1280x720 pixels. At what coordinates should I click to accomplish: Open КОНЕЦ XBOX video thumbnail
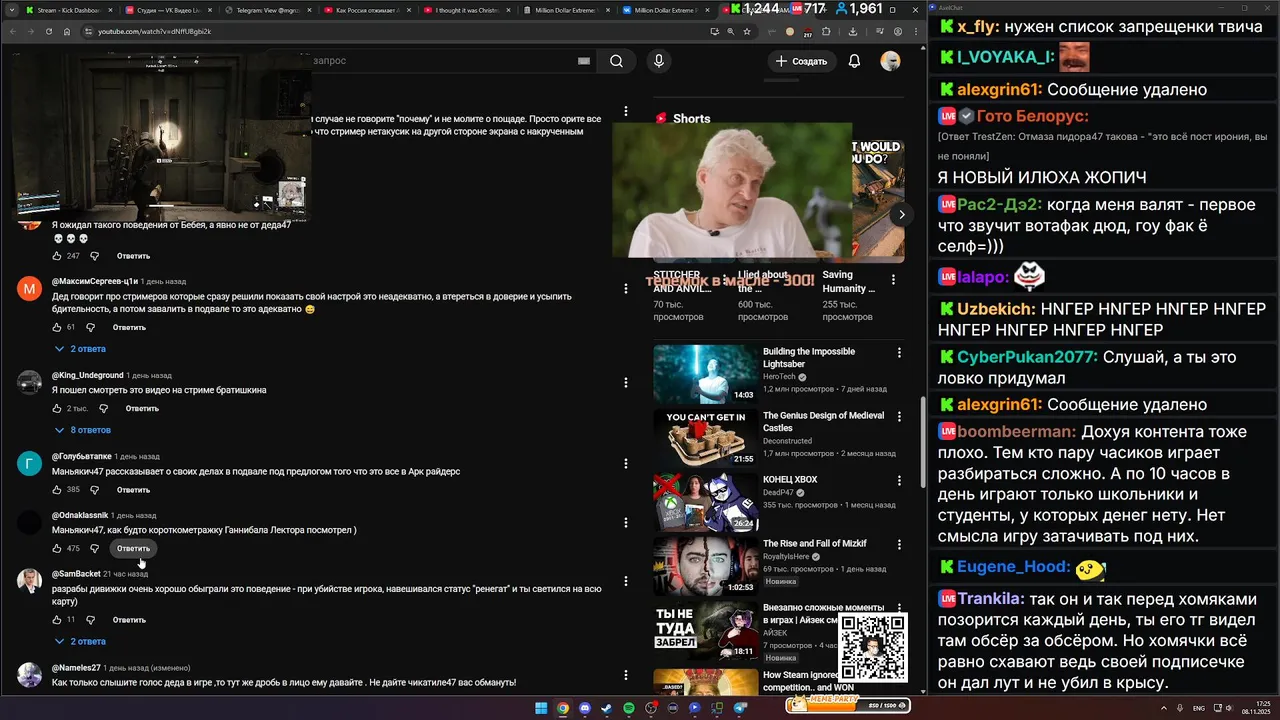click(x=706, y=502)
